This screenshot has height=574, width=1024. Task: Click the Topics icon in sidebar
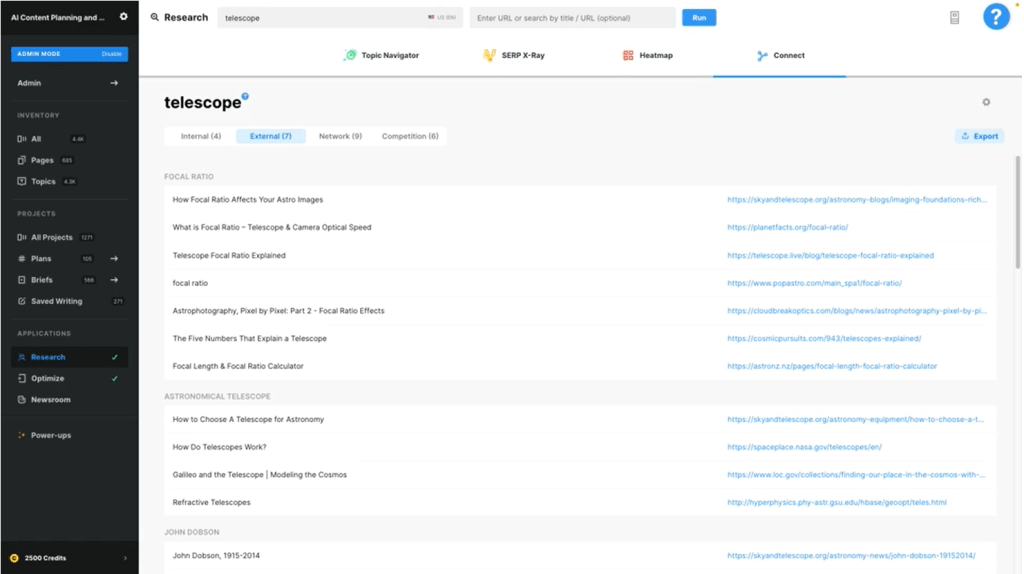tap(22, 182)
